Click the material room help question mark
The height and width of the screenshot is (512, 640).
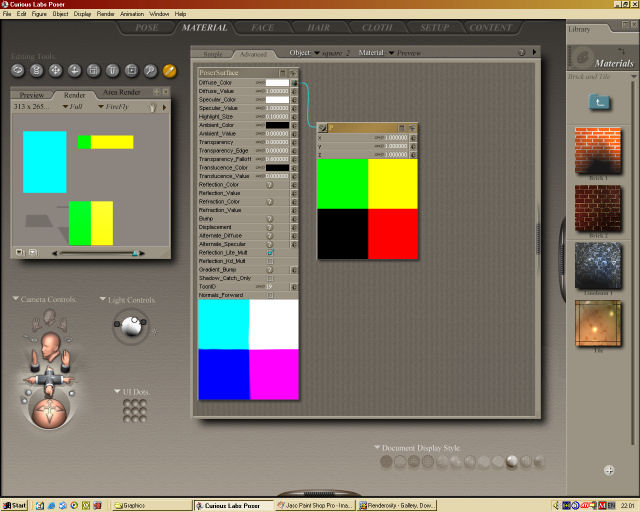coord(522,52)
